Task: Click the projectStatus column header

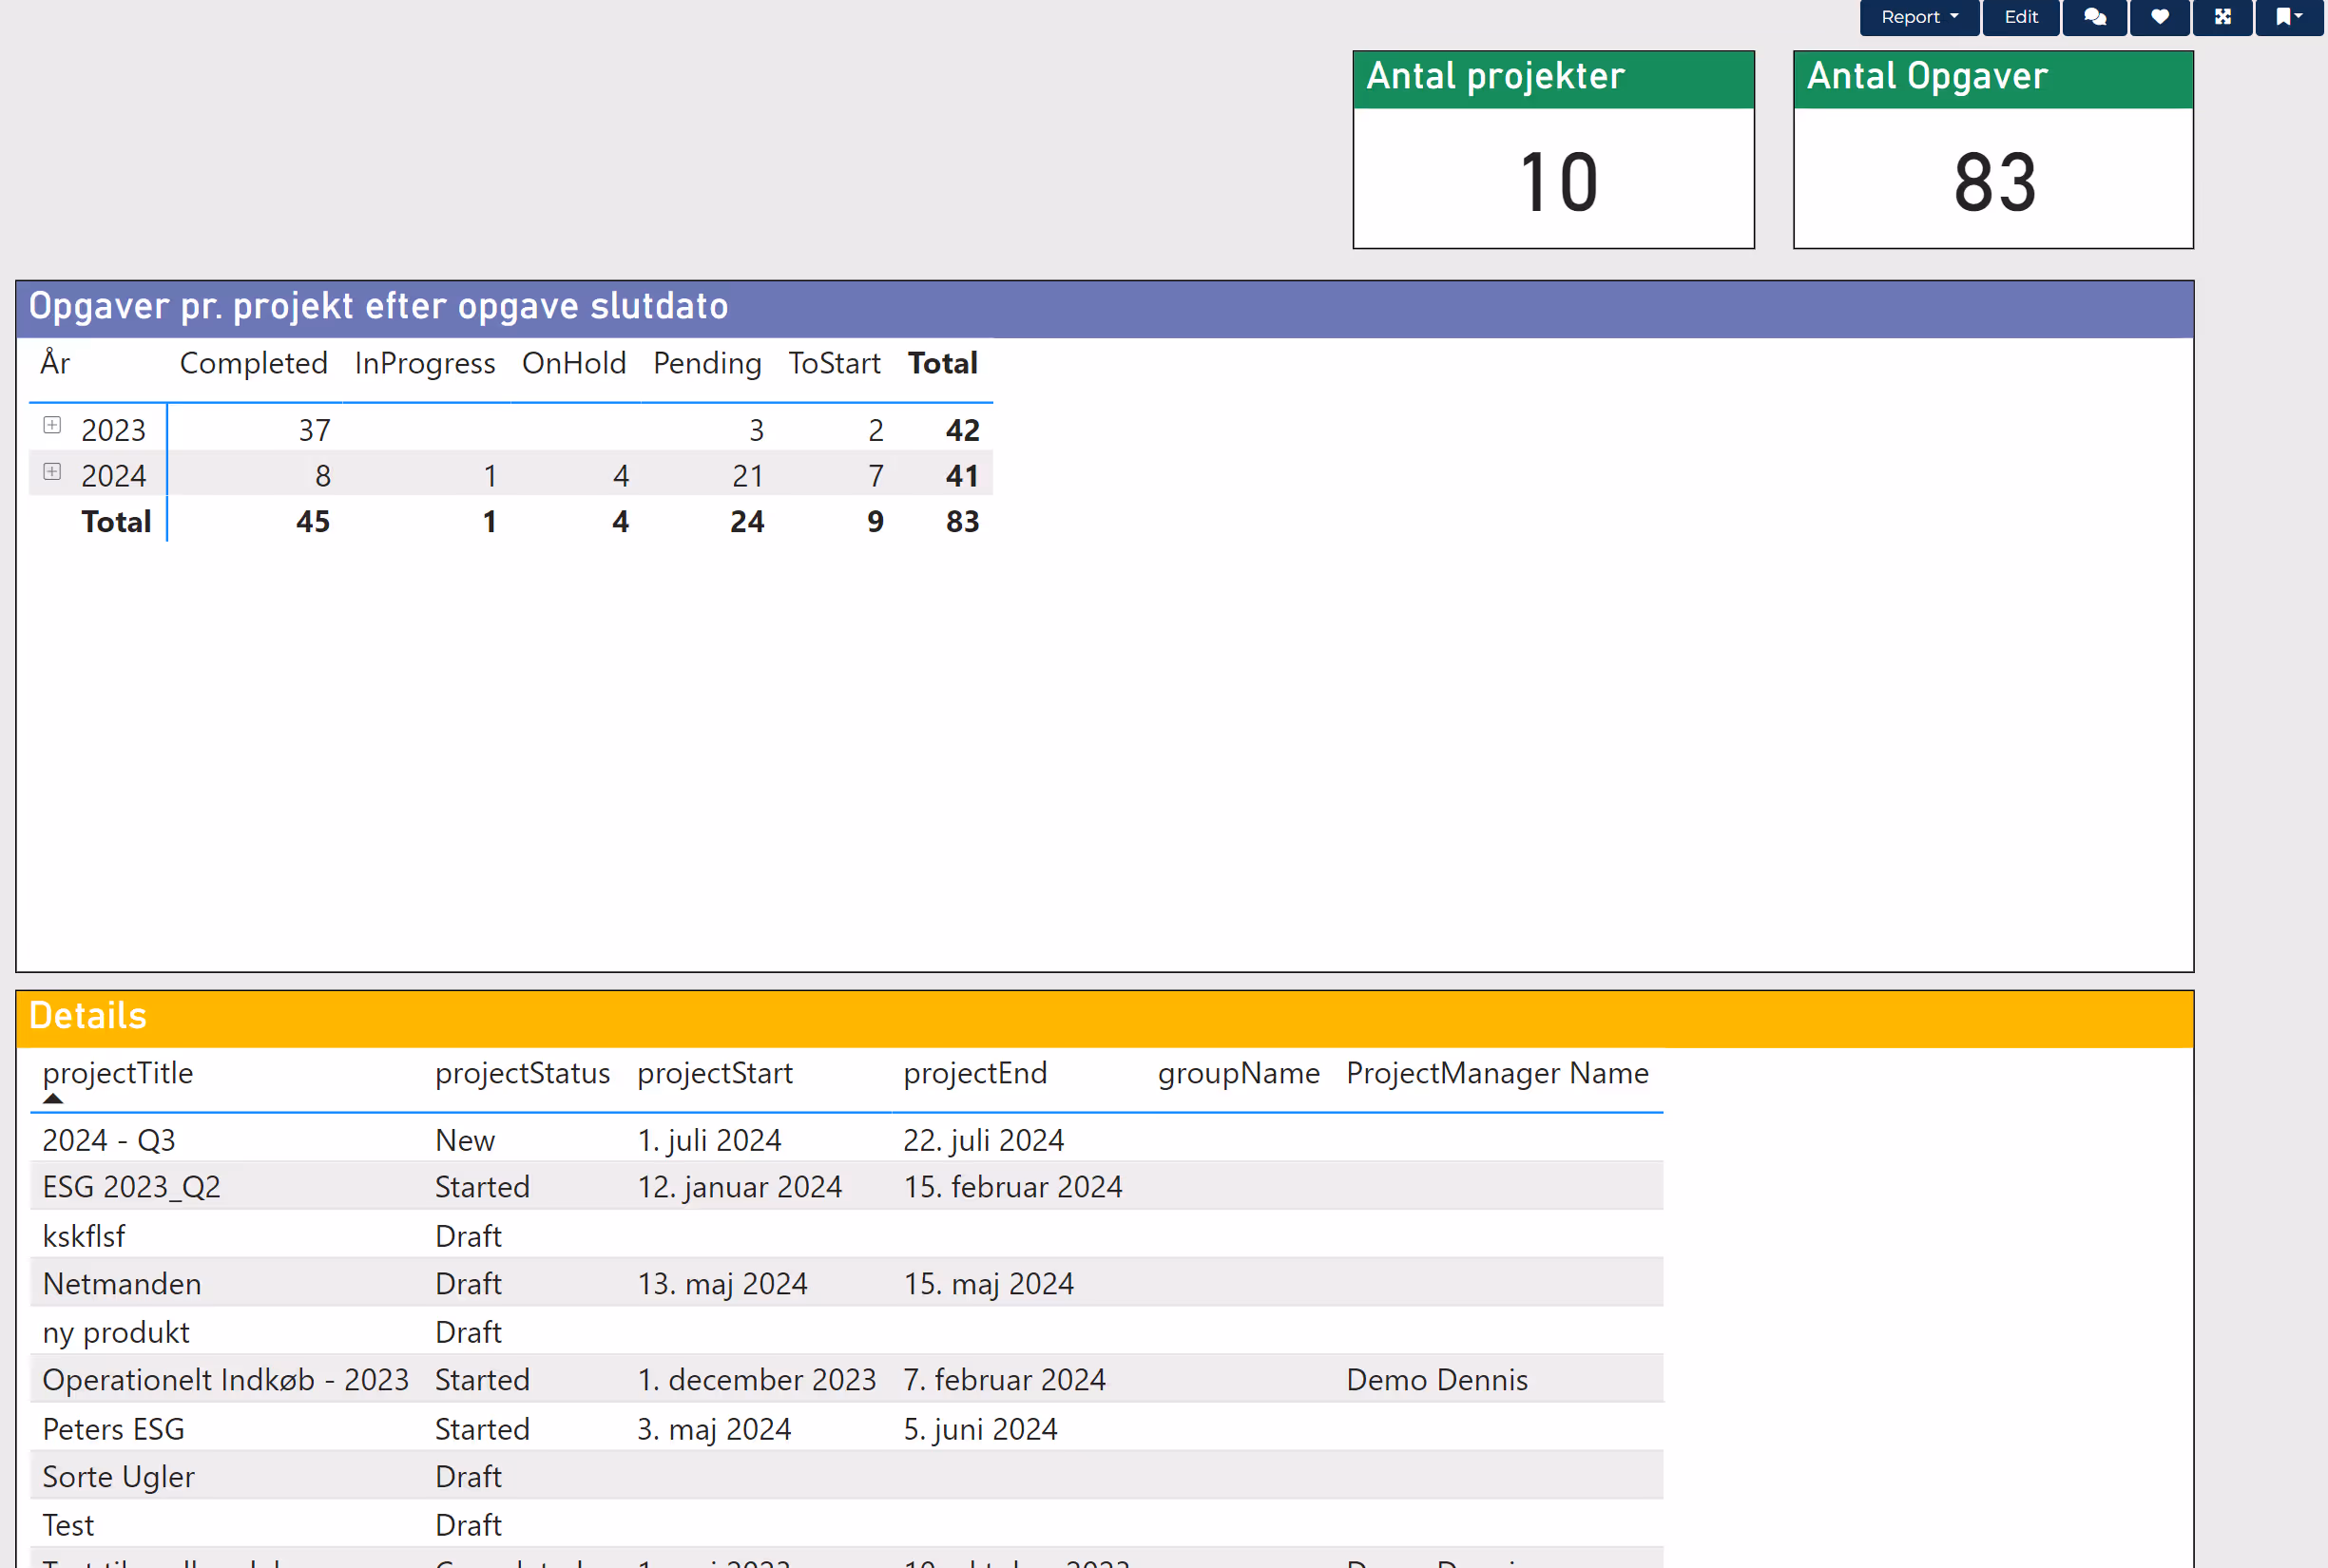Action: coord(522,1073)
